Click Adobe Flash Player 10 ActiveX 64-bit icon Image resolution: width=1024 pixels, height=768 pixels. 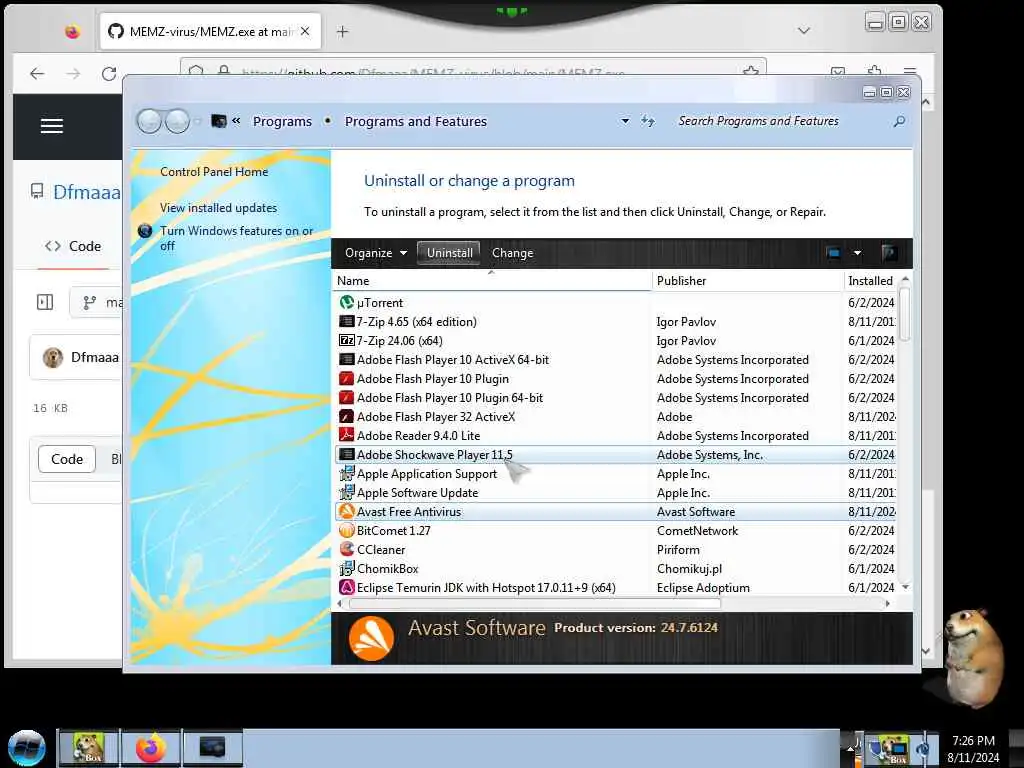click(347, 359)
